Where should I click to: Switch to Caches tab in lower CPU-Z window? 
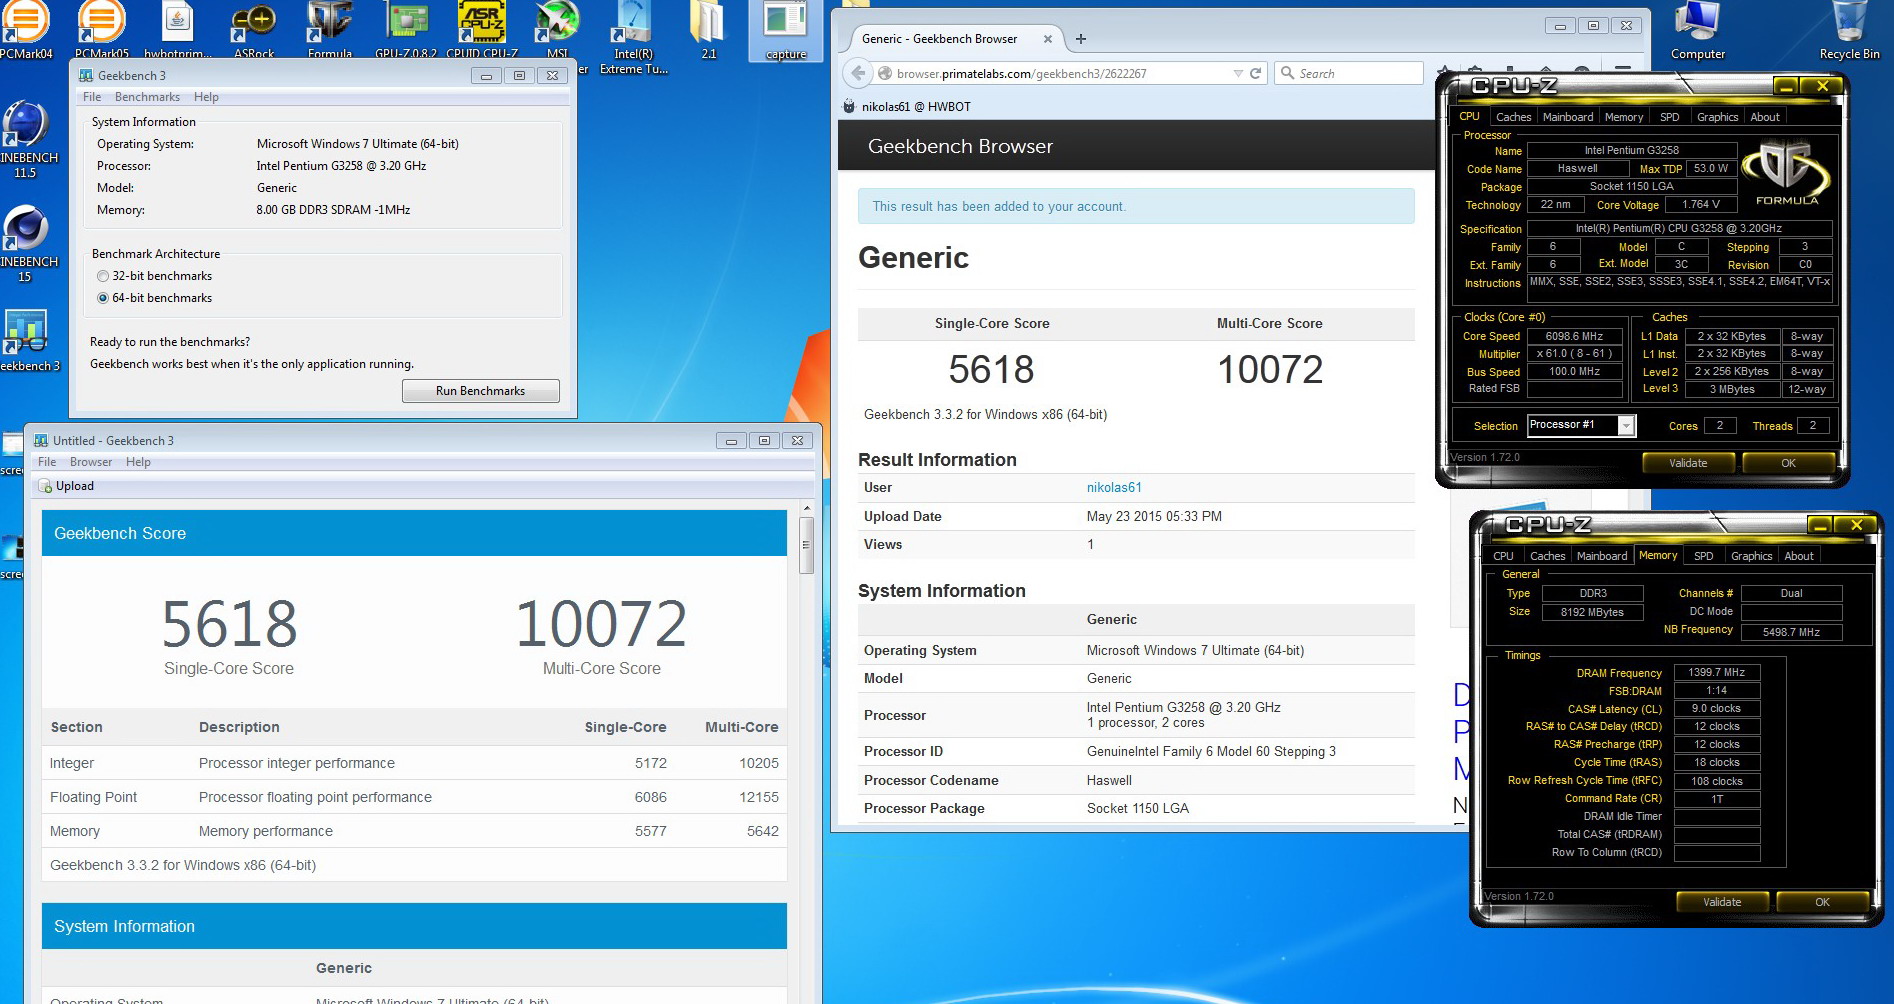click(1547, 556)
